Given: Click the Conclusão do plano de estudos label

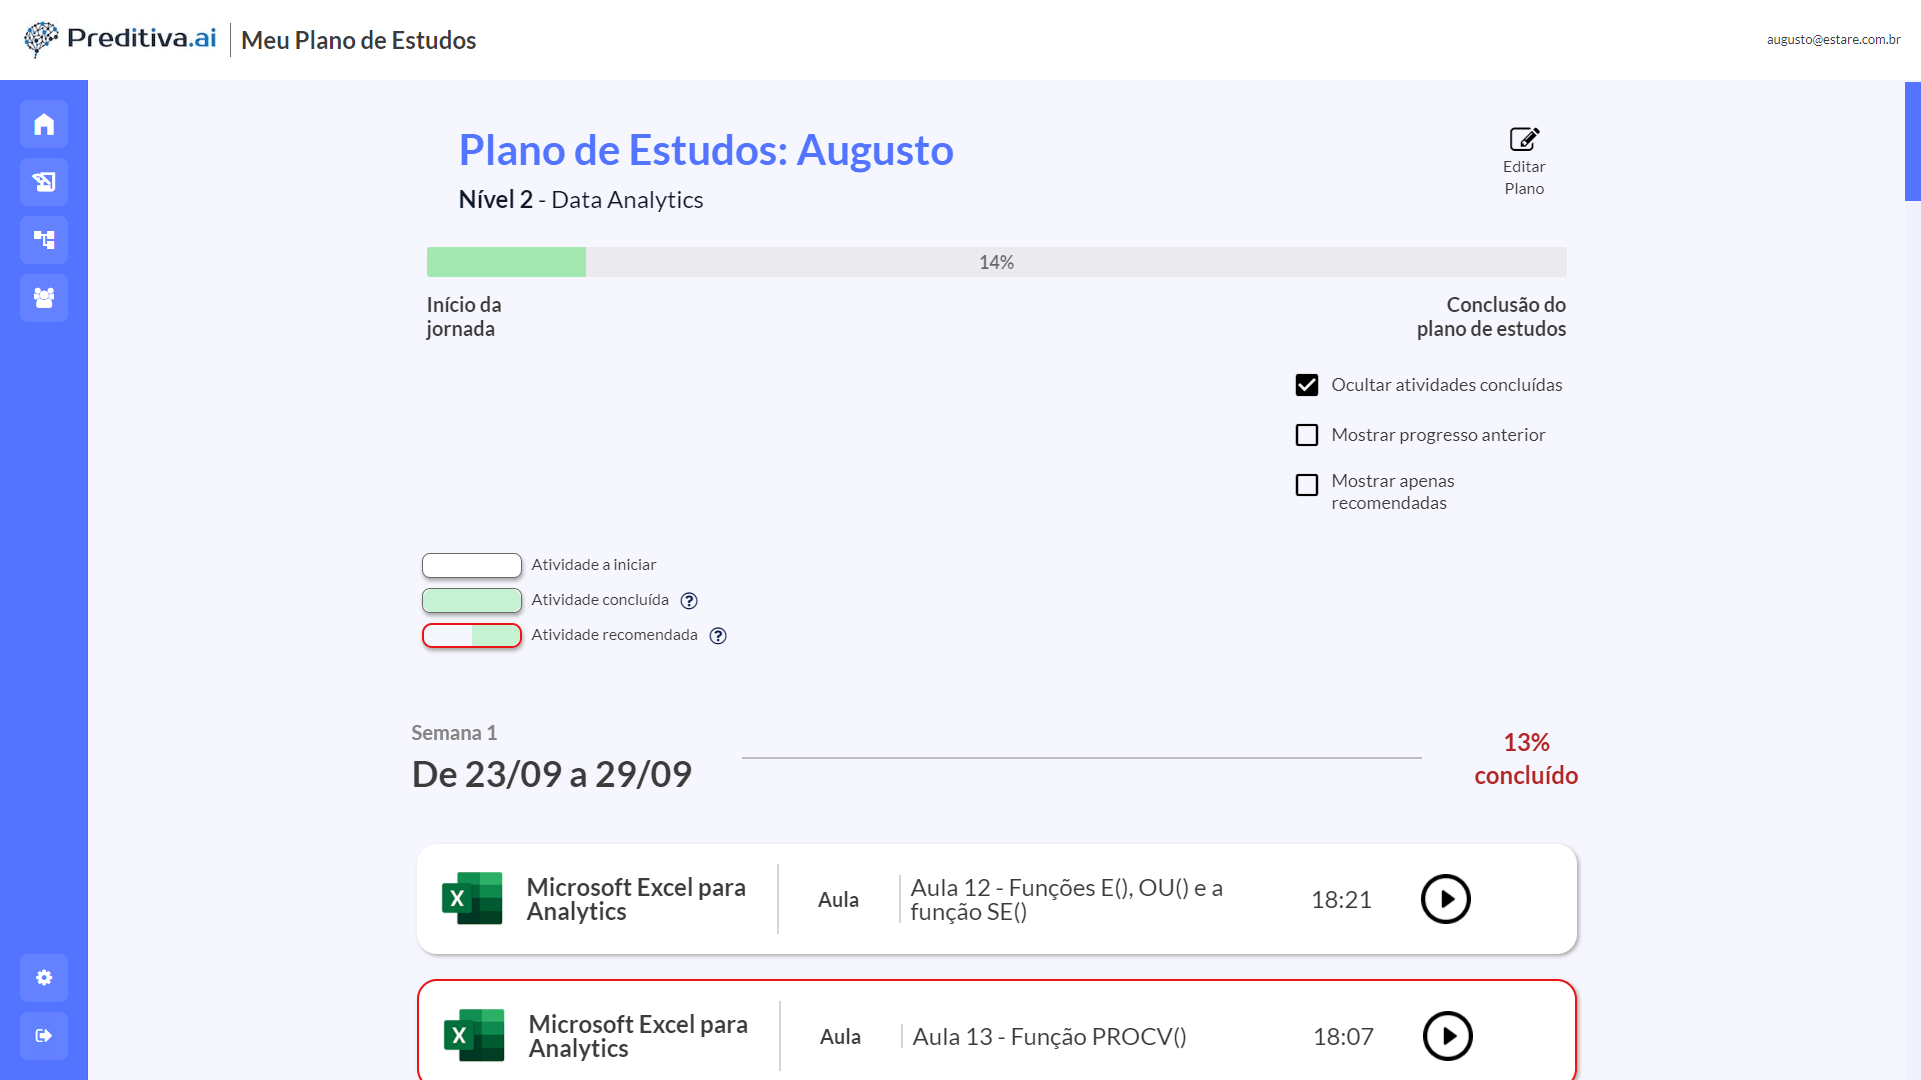Looking at the screenshot, I should 1491,317.
